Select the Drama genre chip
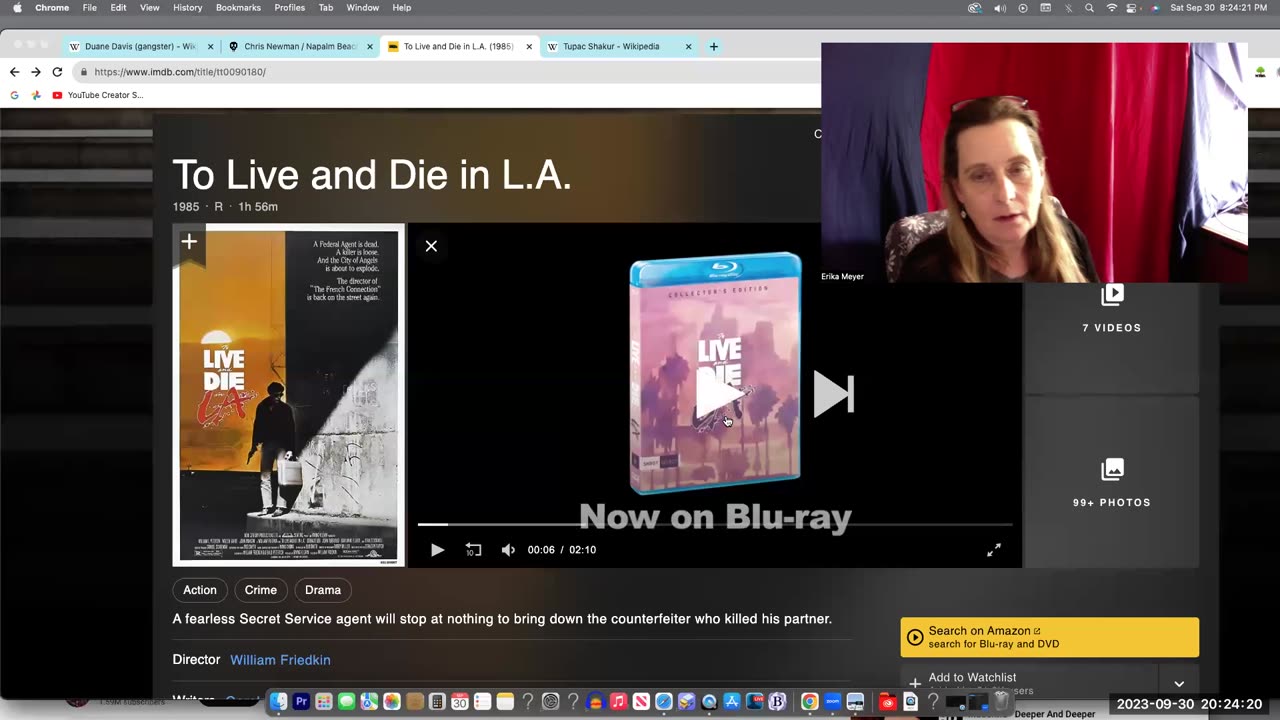Image resolution: width=1280 pixels, height=720 pixels. [323, 590]
